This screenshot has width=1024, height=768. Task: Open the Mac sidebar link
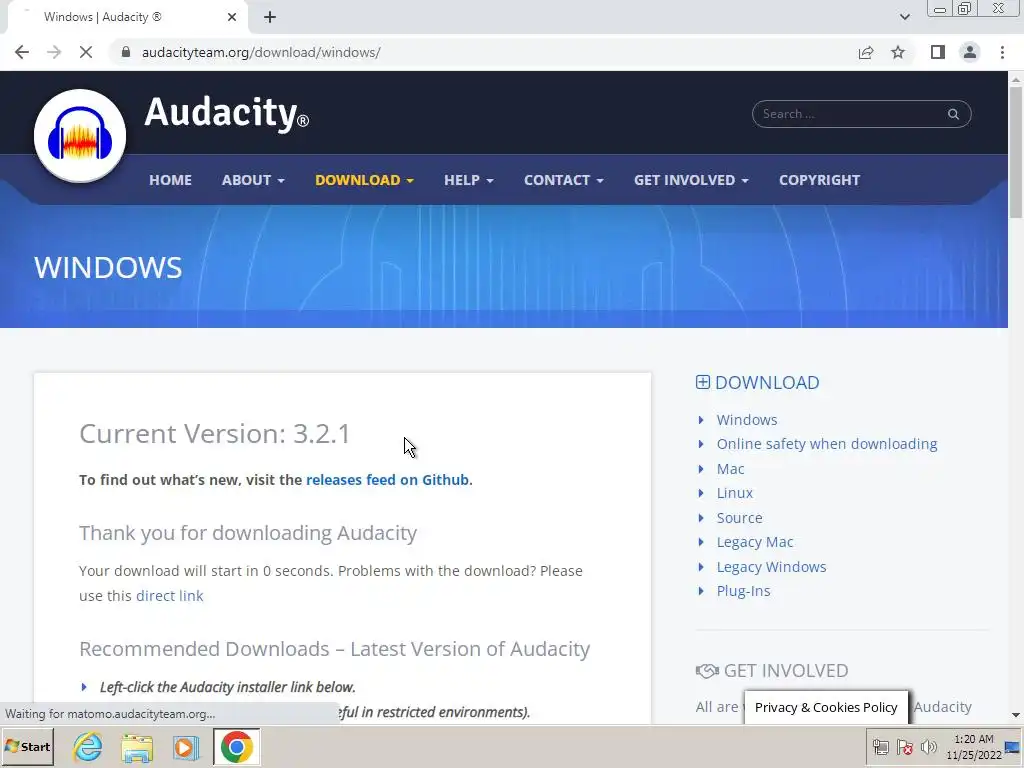coord(730,469)
